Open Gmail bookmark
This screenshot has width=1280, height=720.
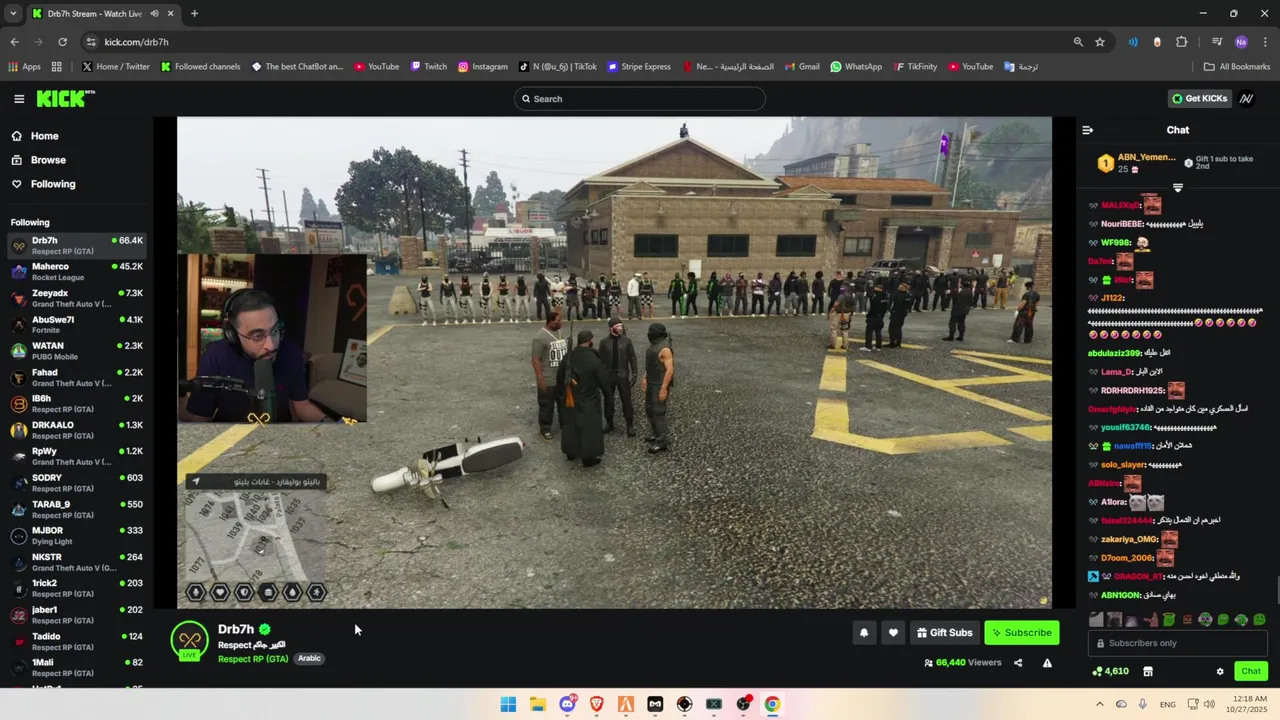(801, 67)
